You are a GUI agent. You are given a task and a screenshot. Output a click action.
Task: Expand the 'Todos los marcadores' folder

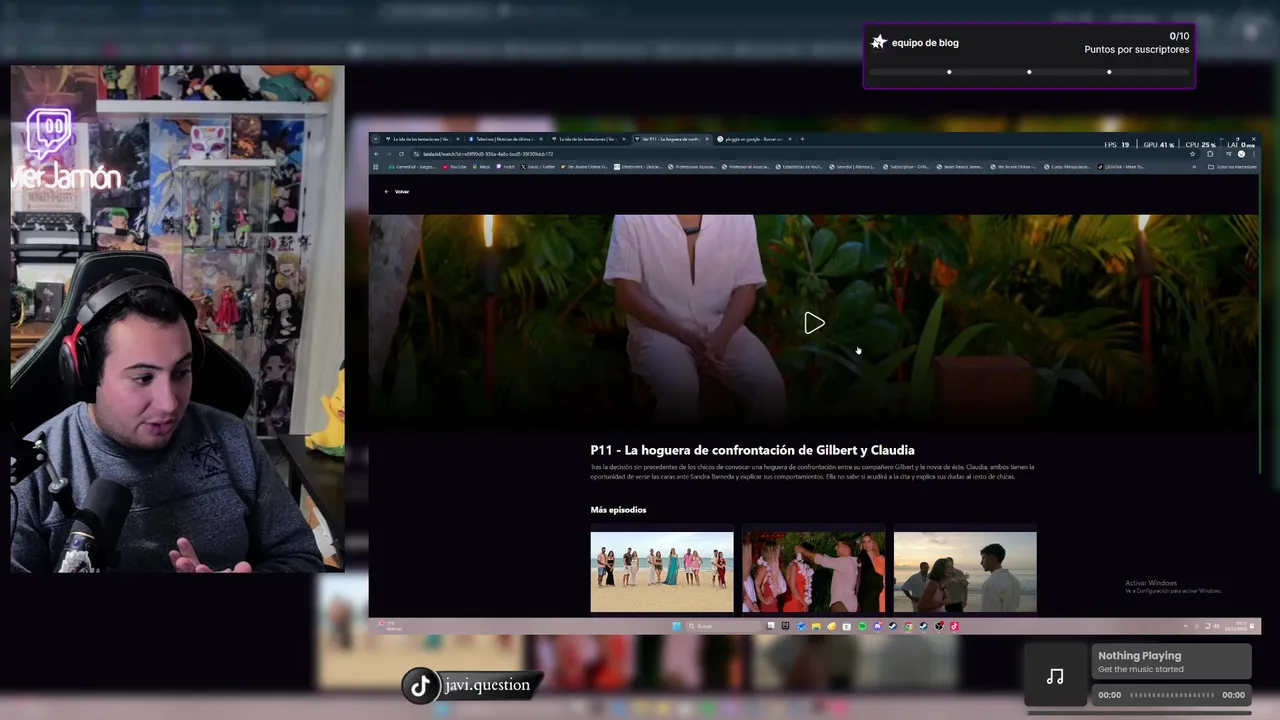point(1233,167)
